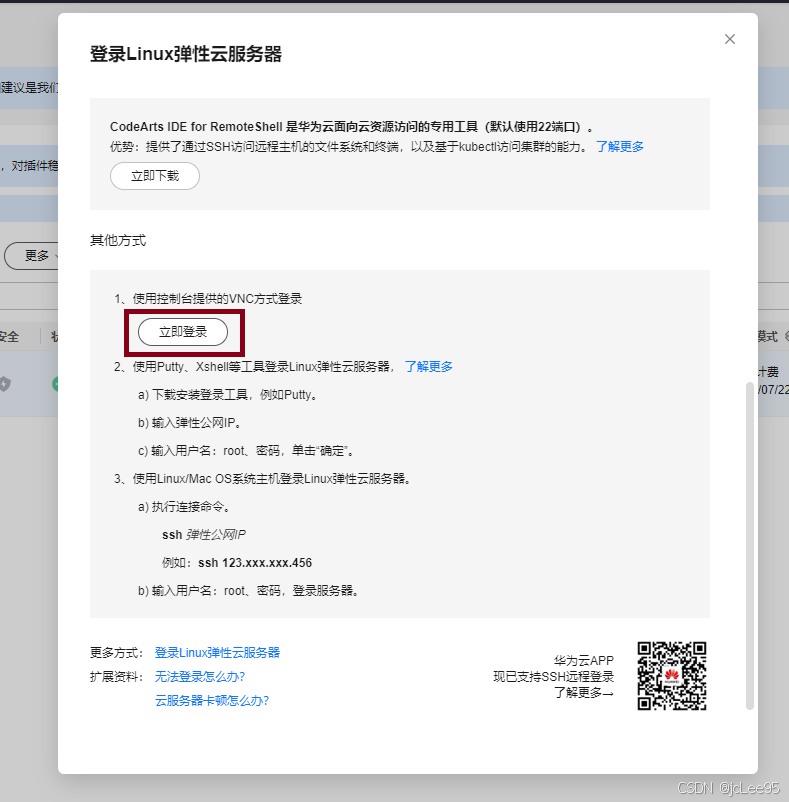Click the 其他方式 heading text
Screen dimensions: 789x802
click(x=118, y=240)
